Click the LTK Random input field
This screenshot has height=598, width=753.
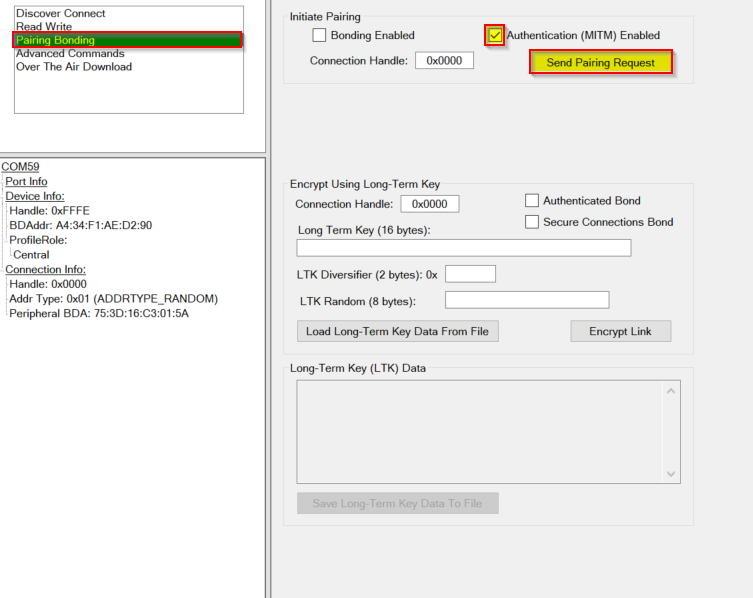tap(526, 300)
